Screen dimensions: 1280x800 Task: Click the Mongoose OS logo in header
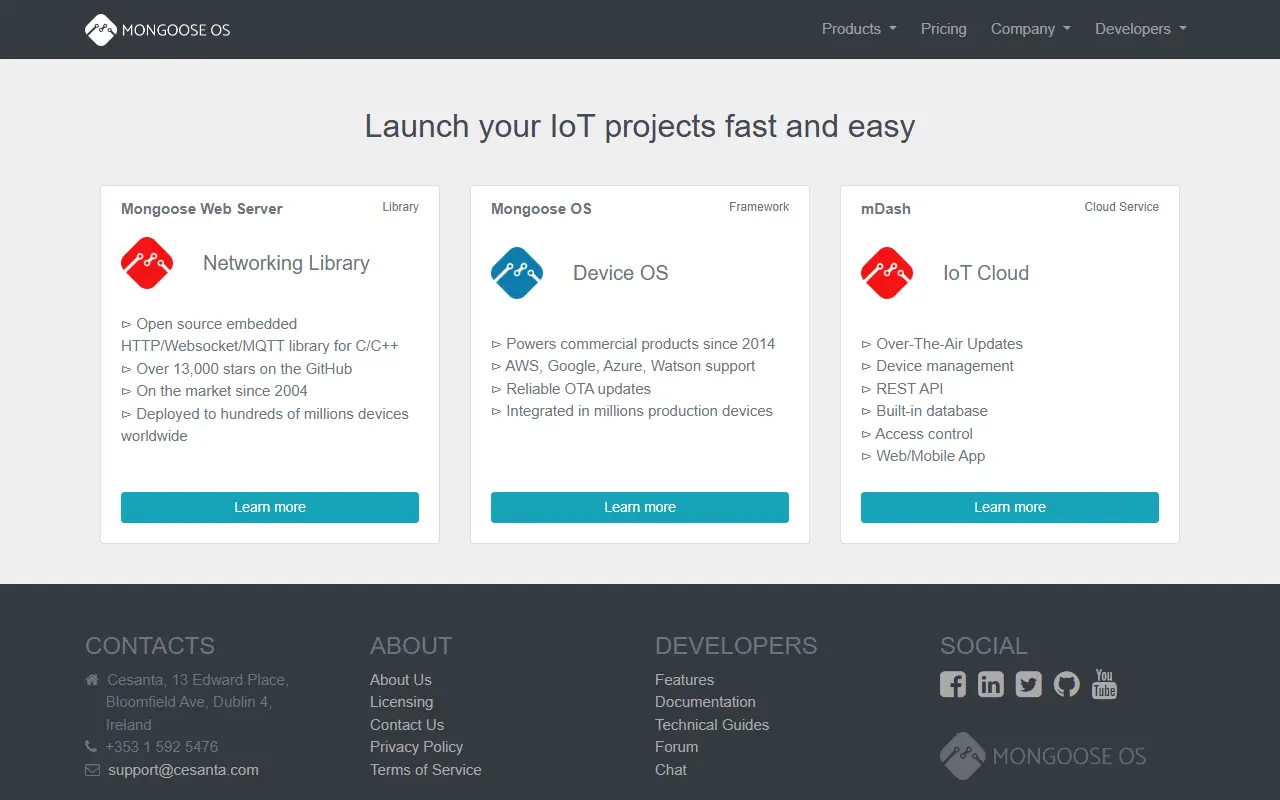[158, 30]
